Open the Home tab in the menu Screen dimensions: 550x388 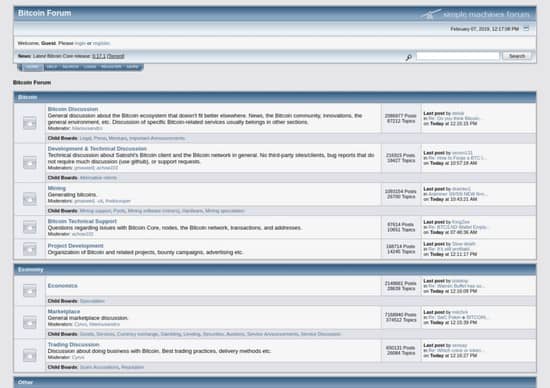coord(32,67)
